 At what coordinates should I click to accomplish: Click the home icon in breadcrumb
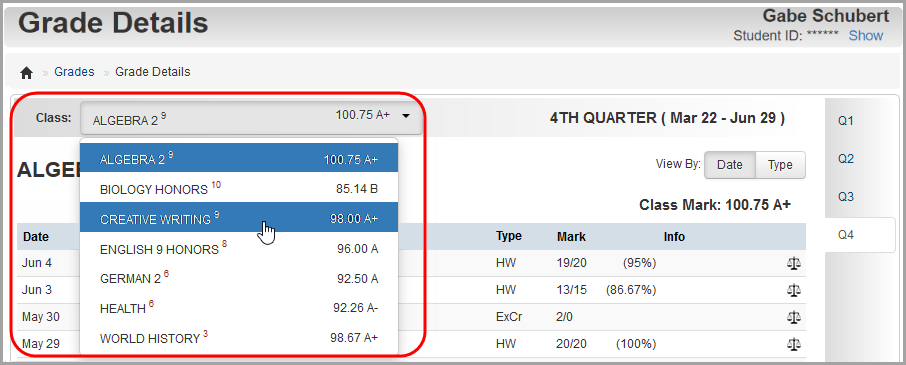point(27,73)
